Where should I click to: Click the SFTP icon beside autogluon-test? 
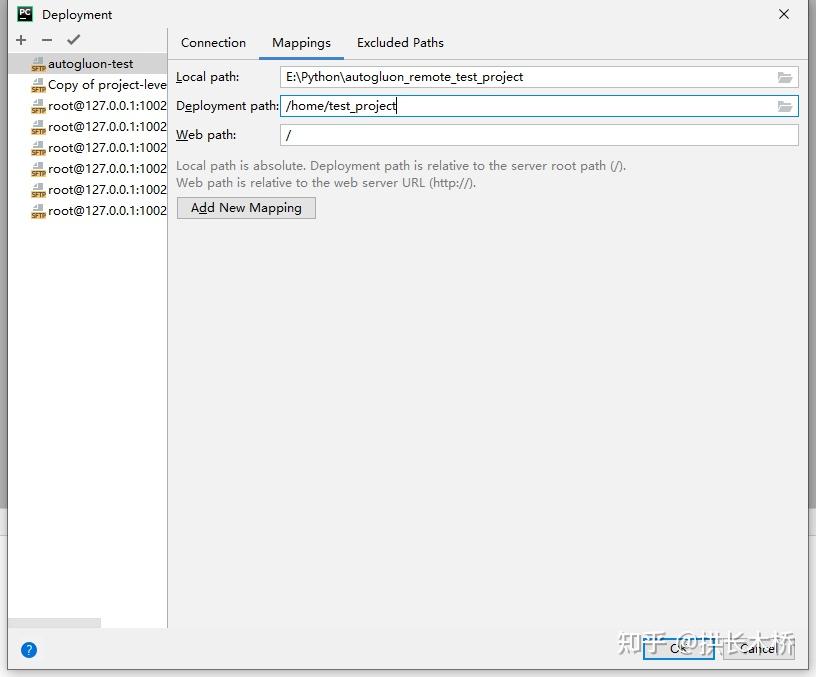coord(38,63)
